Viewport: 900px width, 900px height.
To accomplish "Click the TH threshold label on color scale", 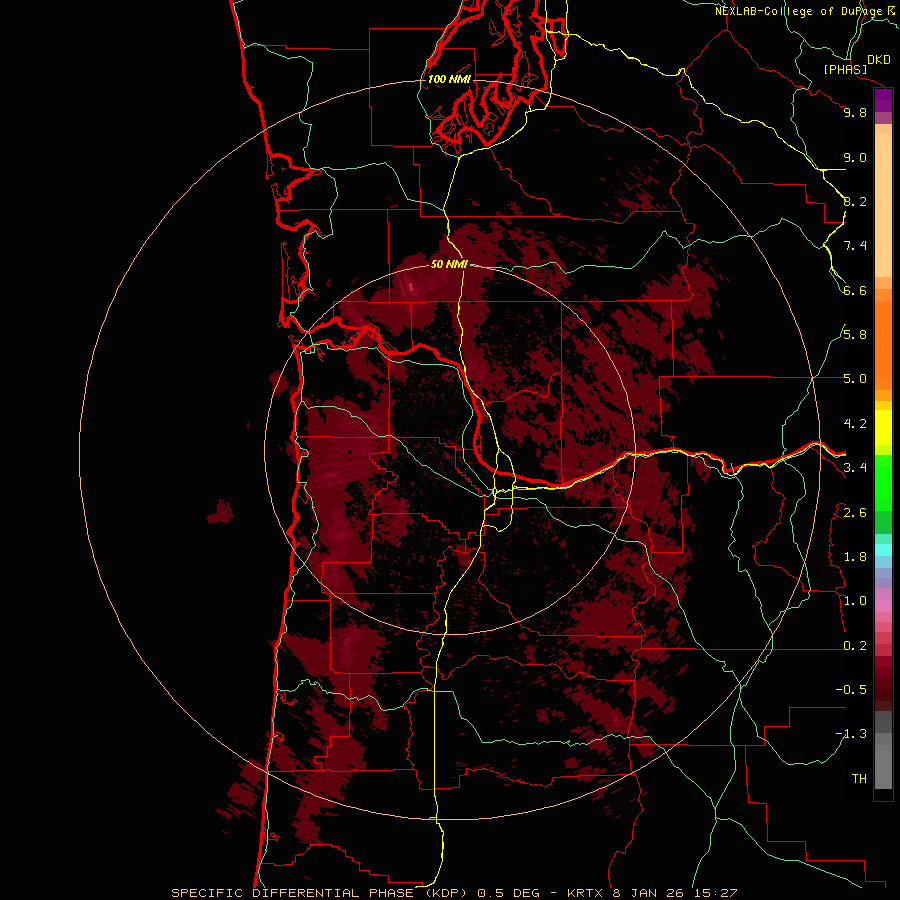I will (859, 779).
